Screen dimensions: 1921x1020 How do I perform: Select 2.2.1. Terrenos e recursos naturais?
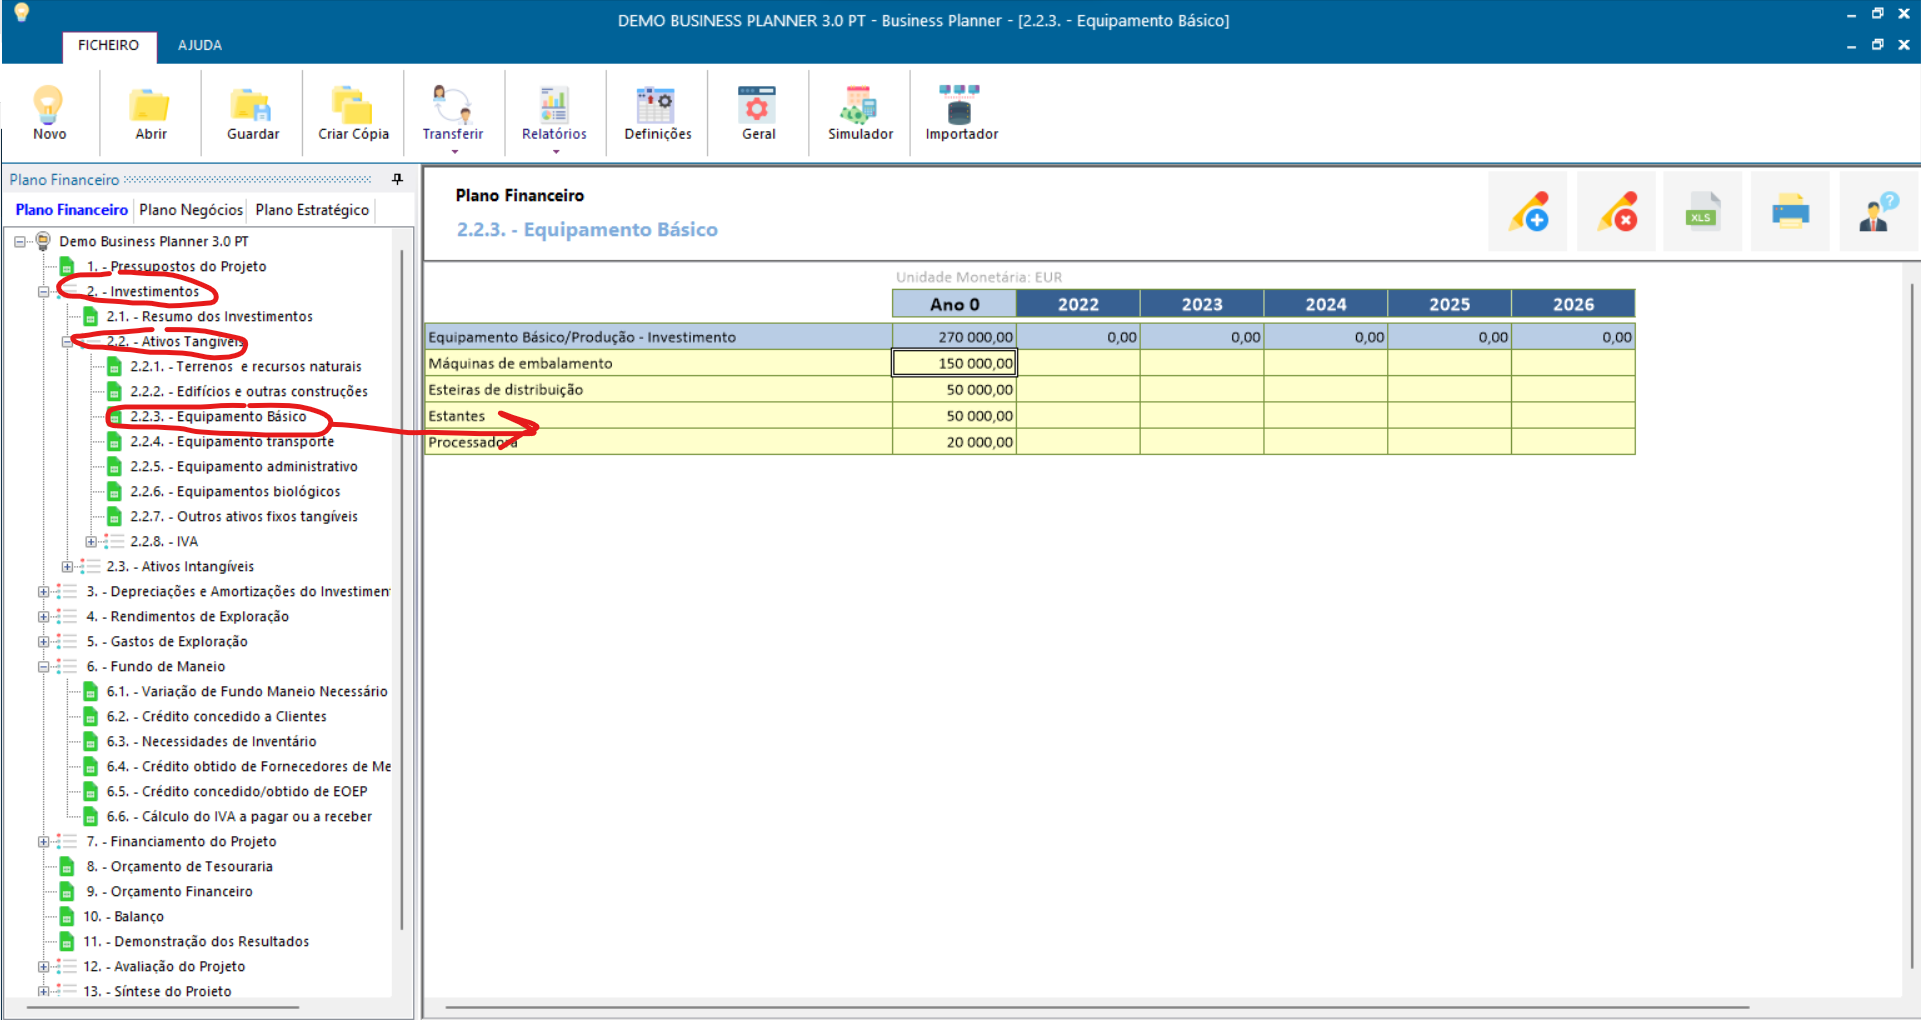coord(246,367)
